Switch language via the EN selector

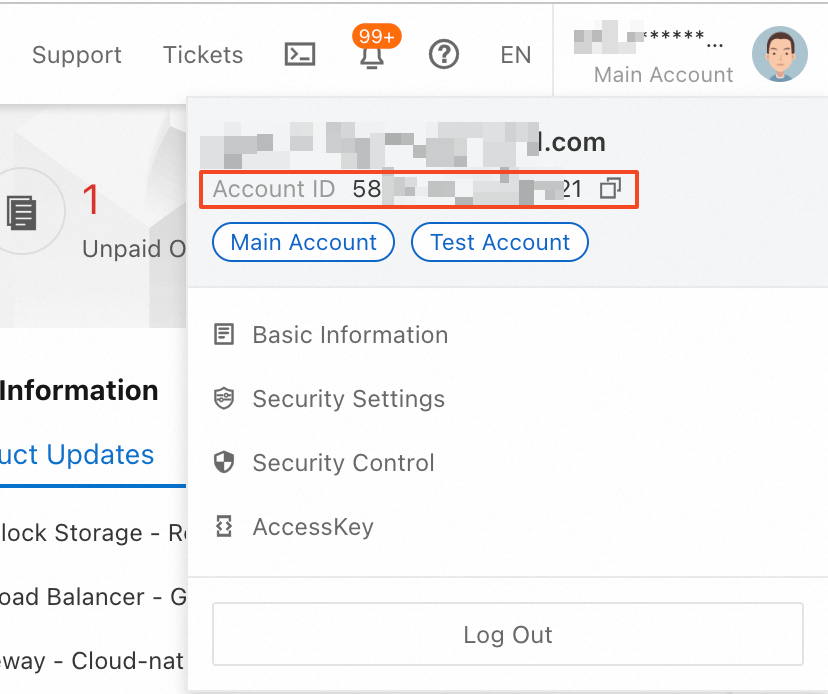(x=516, y=55)
